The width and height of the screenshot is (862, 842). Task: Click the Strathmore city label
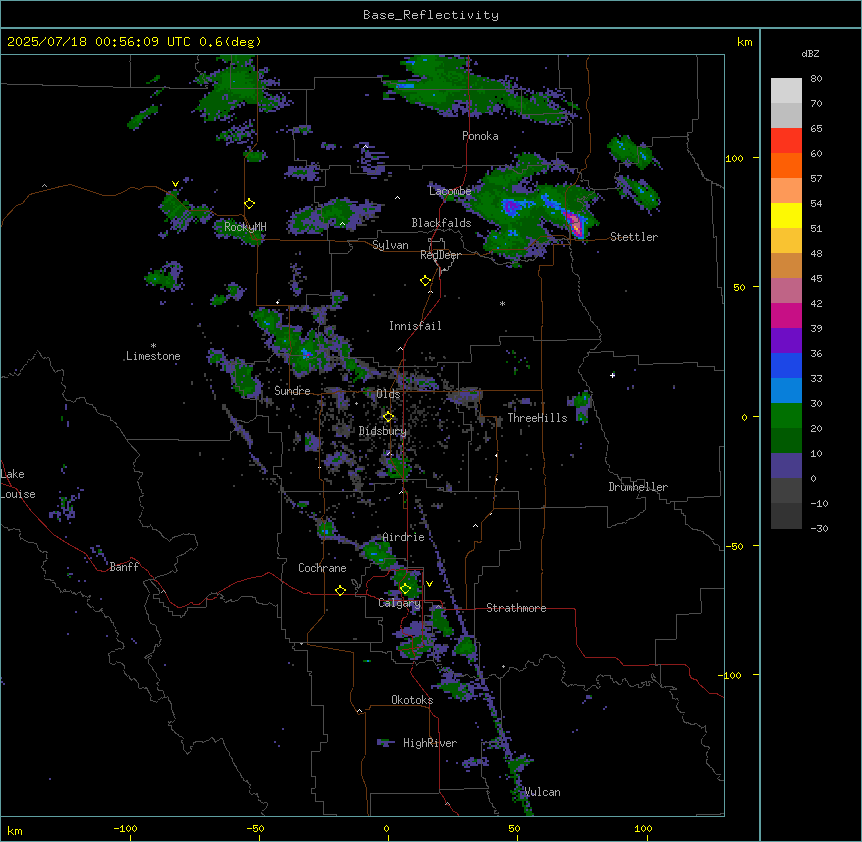[516, 608]
